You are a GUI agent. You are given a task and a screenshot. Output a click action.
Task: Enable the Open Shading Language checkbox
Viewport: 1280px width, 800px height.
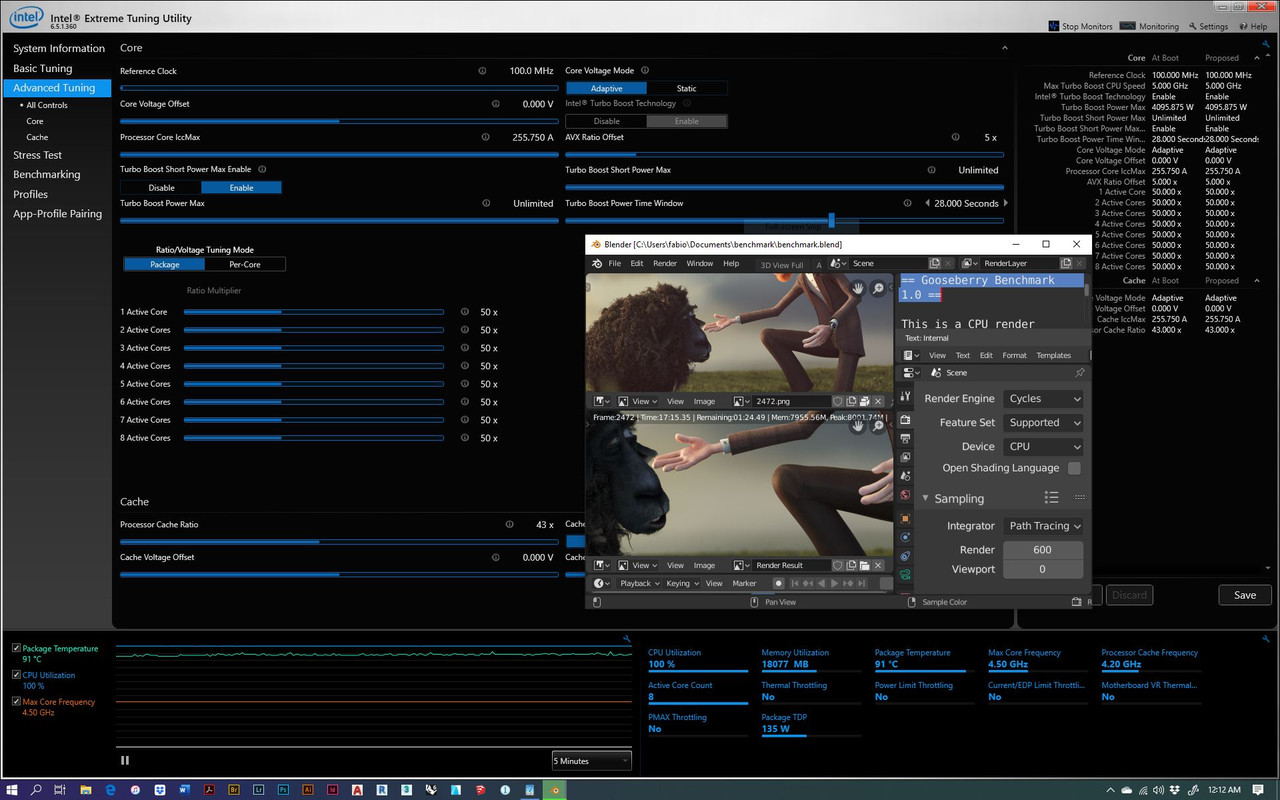(x=1074, y=468)
